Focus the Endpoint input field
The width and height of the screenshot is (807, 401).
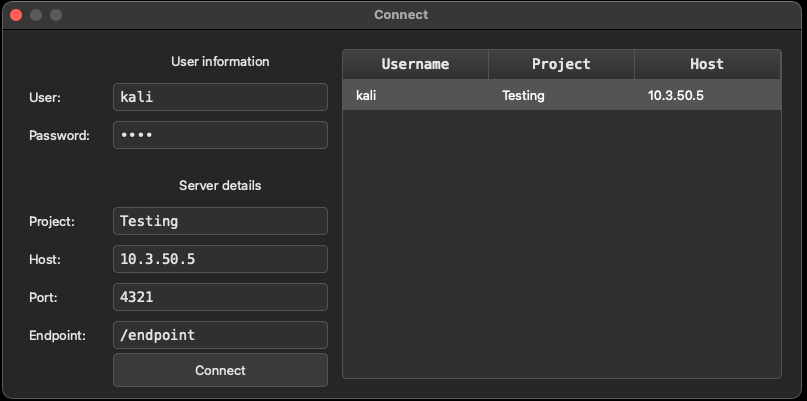coord(220,335)
